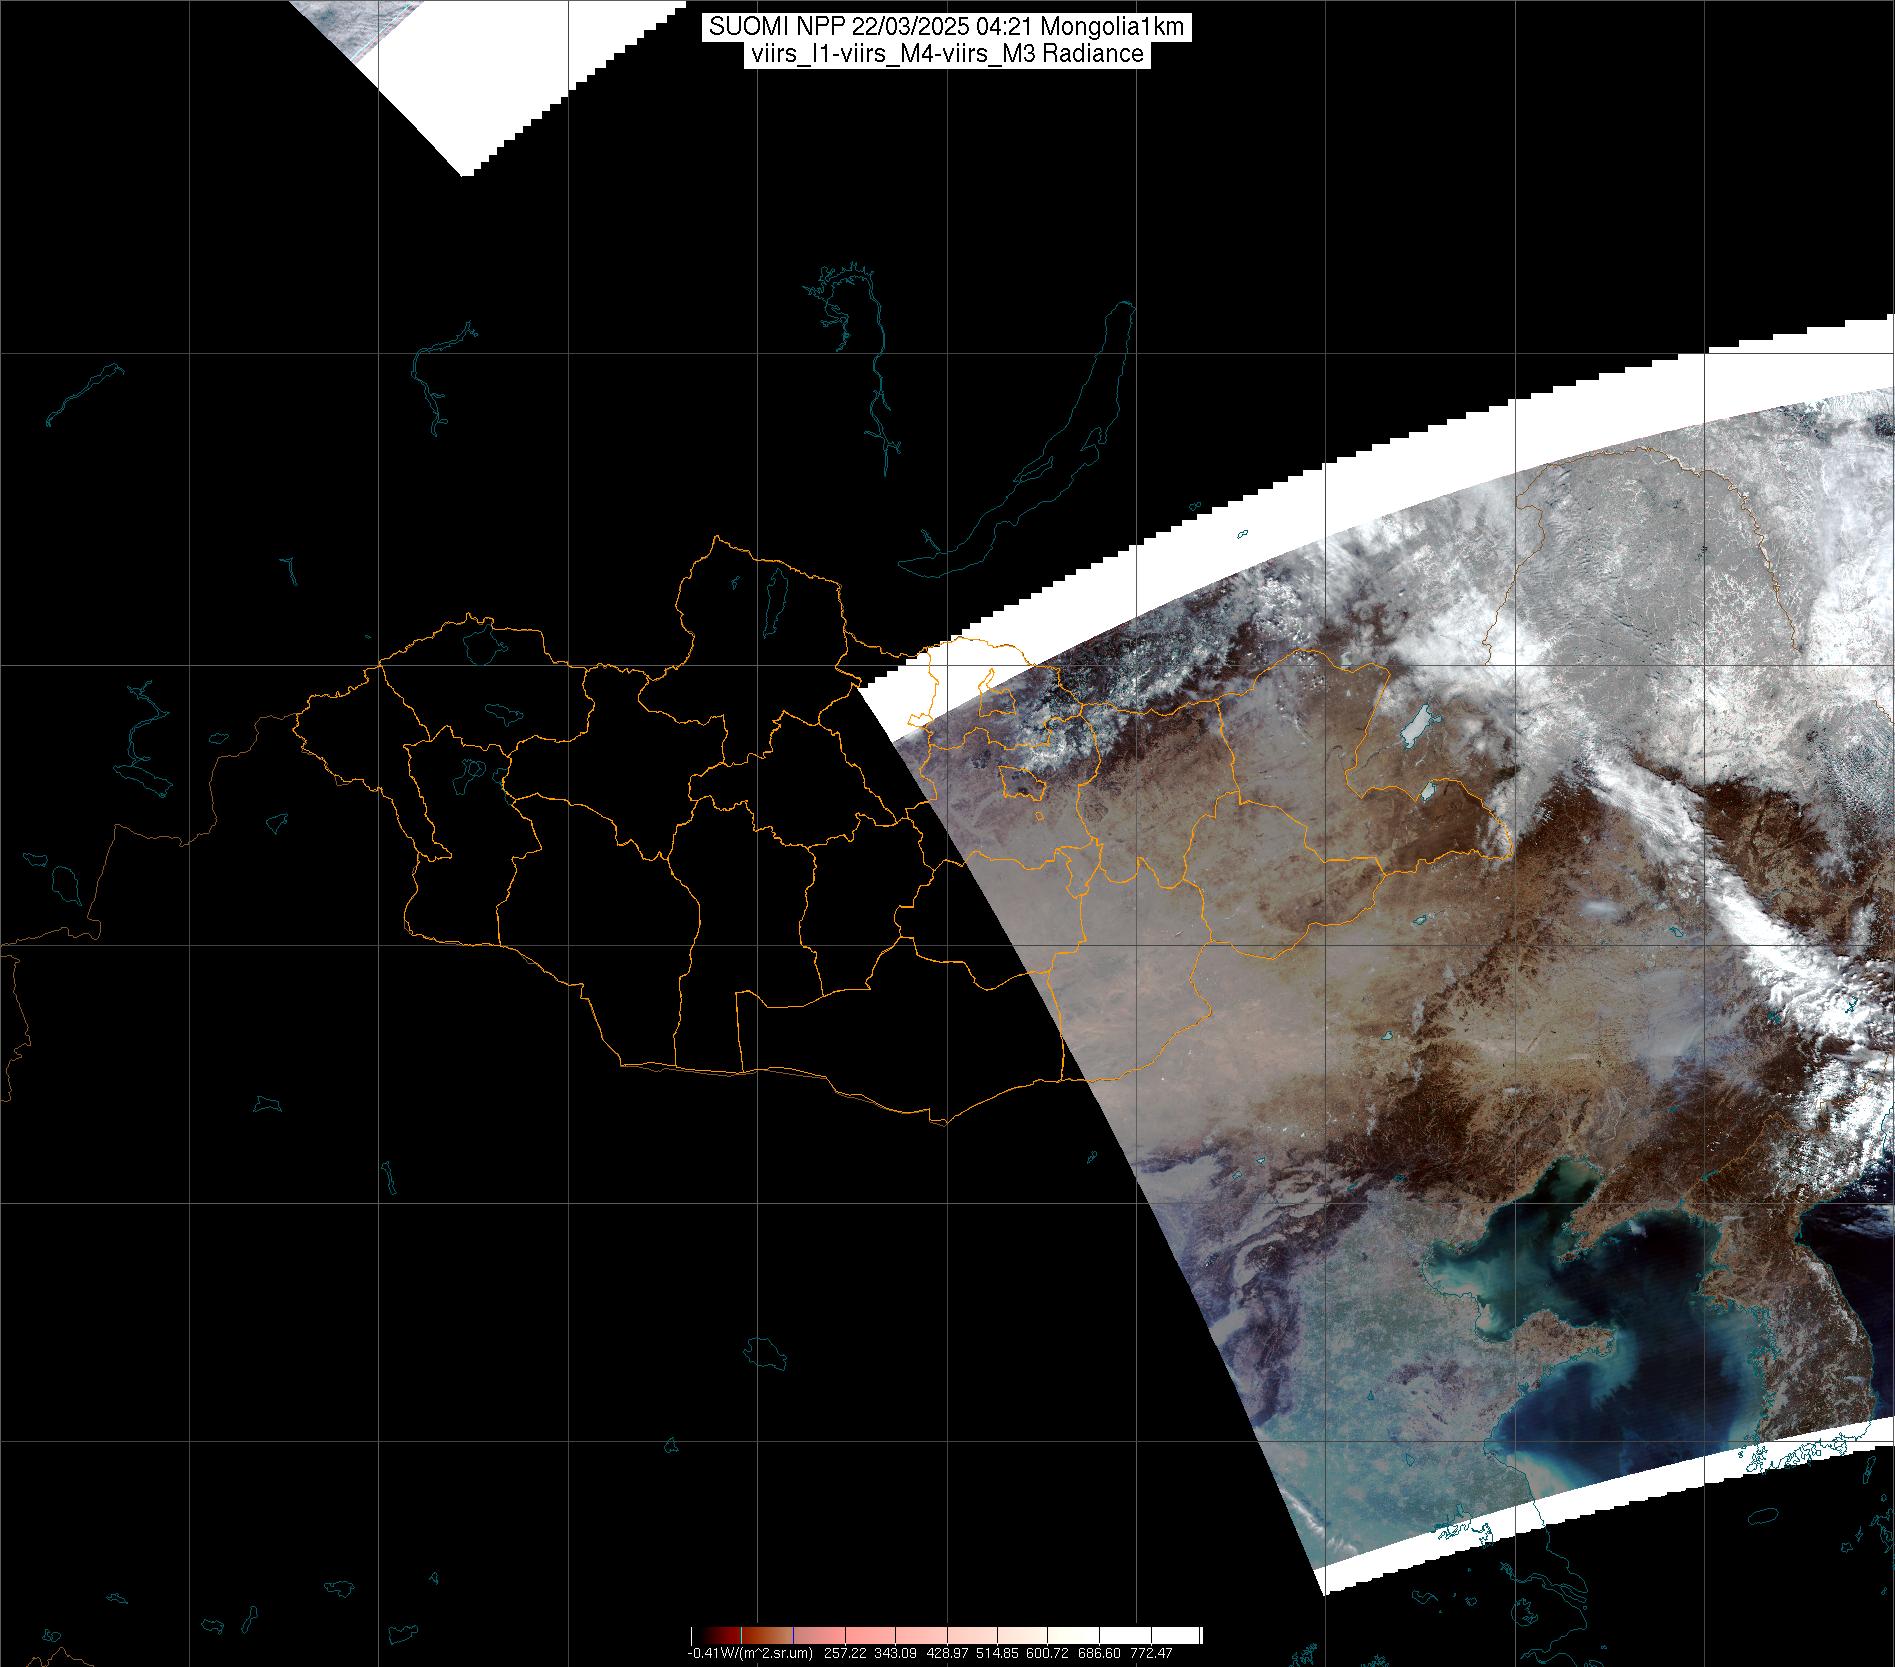Click the colorbar value '600.72'

[1047, 1653]
